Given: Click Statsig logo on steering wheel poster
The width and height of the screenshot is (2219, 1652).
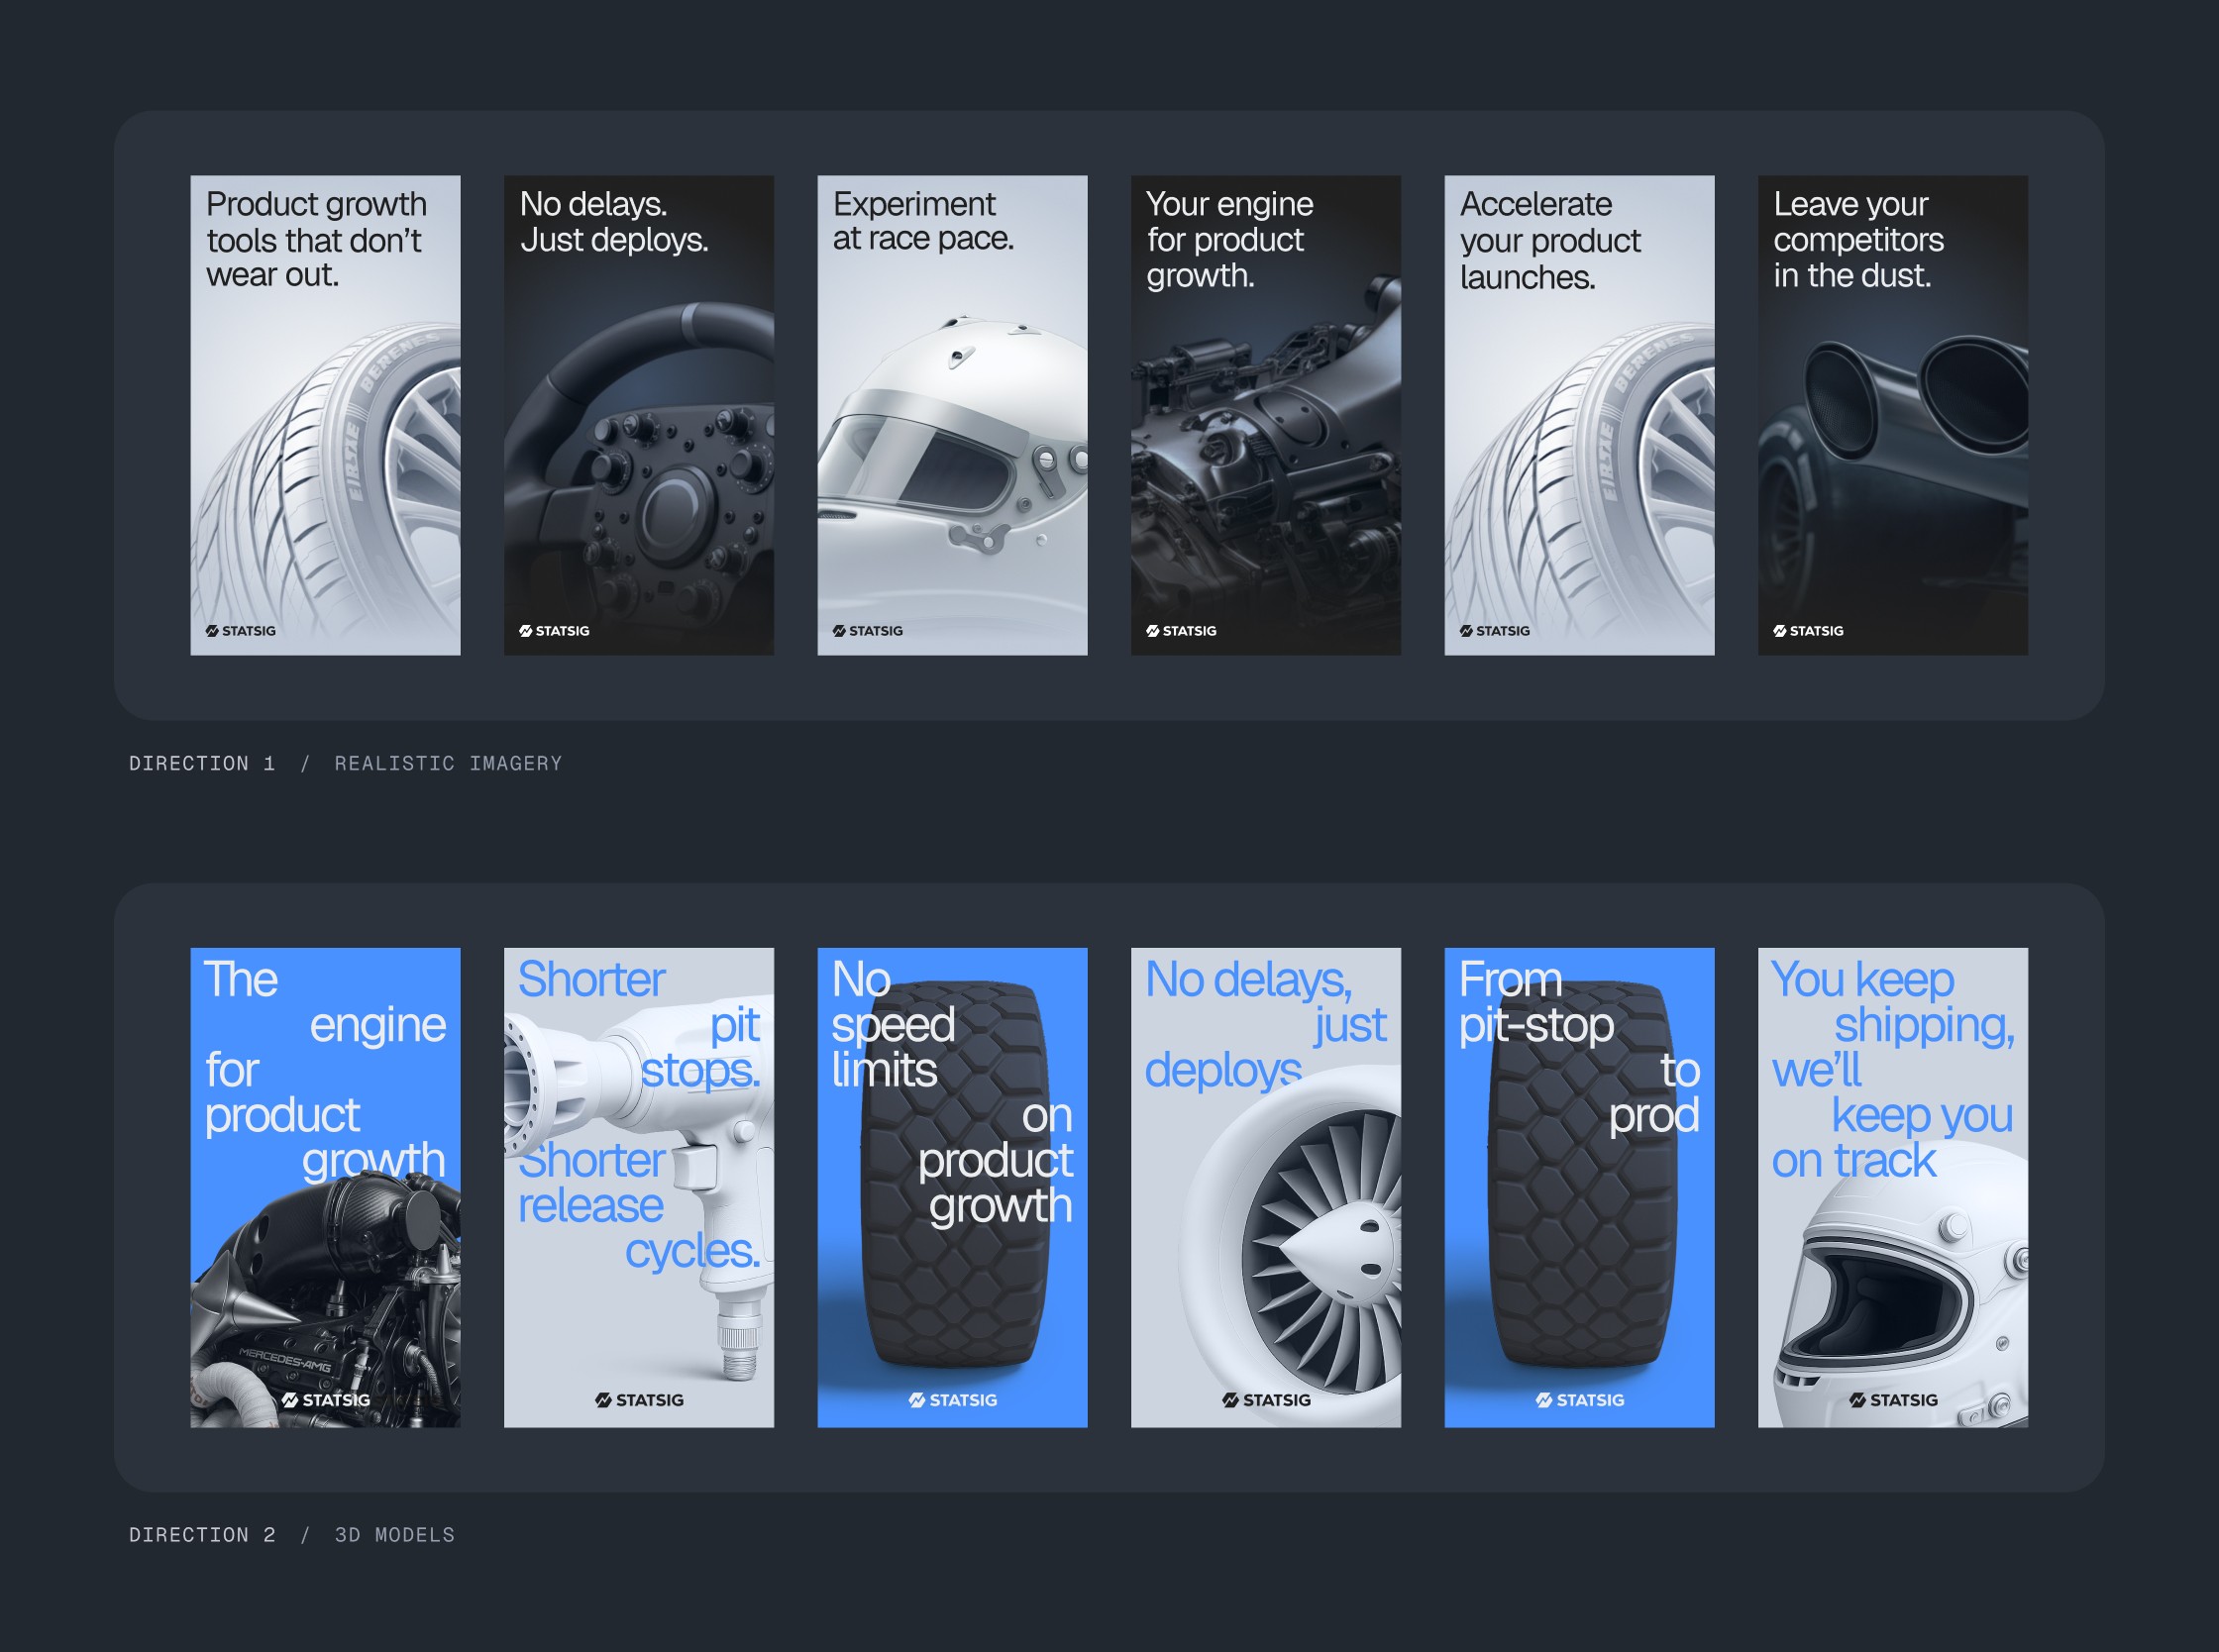Looking at the screenshot, I should (554, 631).
